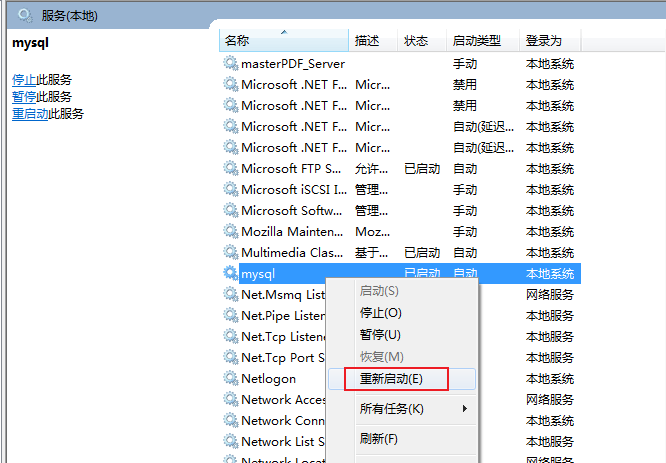Click the gear icon of the mysql service
666x463 pixels.
(x=231, y=273)
